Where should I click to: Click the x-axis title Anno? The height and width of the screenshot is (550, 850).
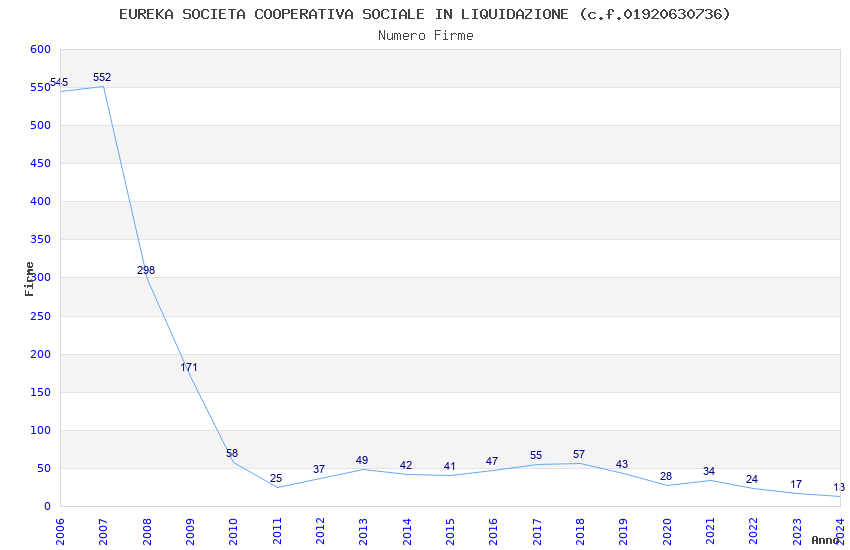[x=825, y=540]
